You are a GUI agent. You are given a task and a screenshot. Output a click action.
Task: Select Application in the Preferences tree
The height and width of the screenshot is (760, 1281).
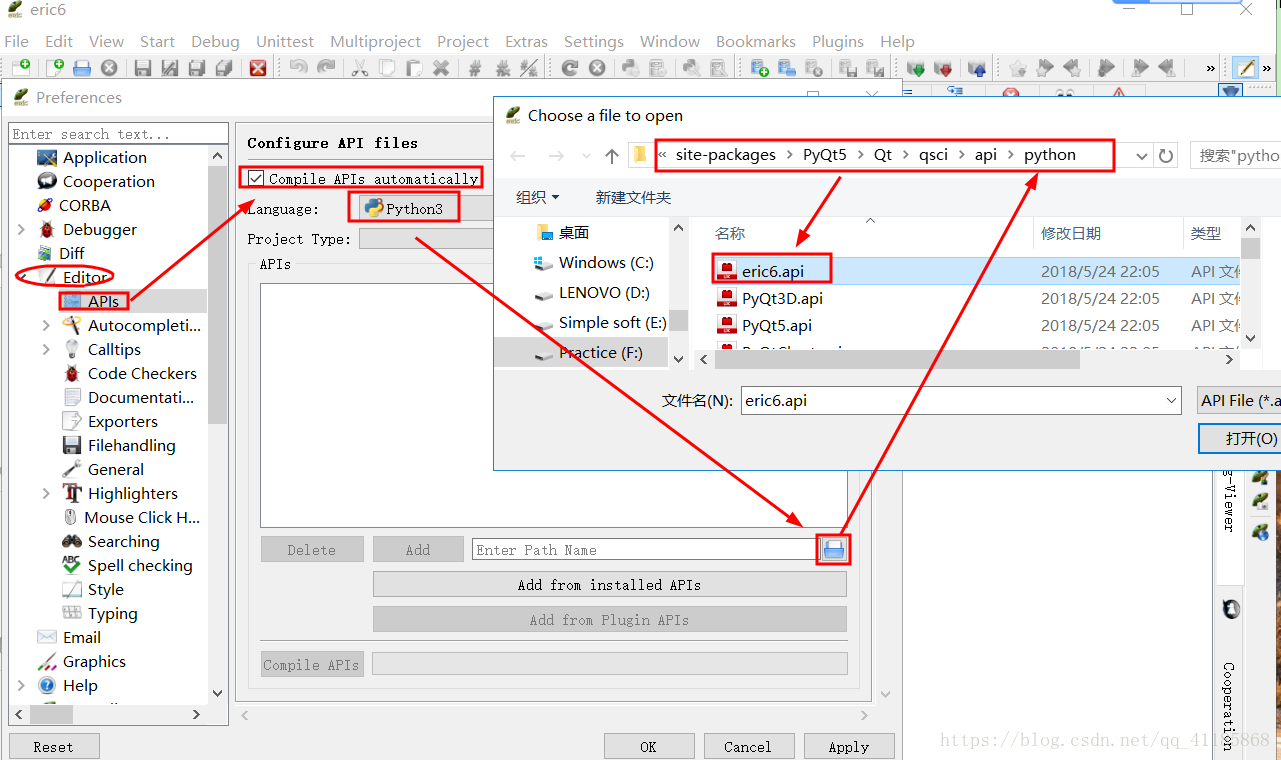coord(104,158)
